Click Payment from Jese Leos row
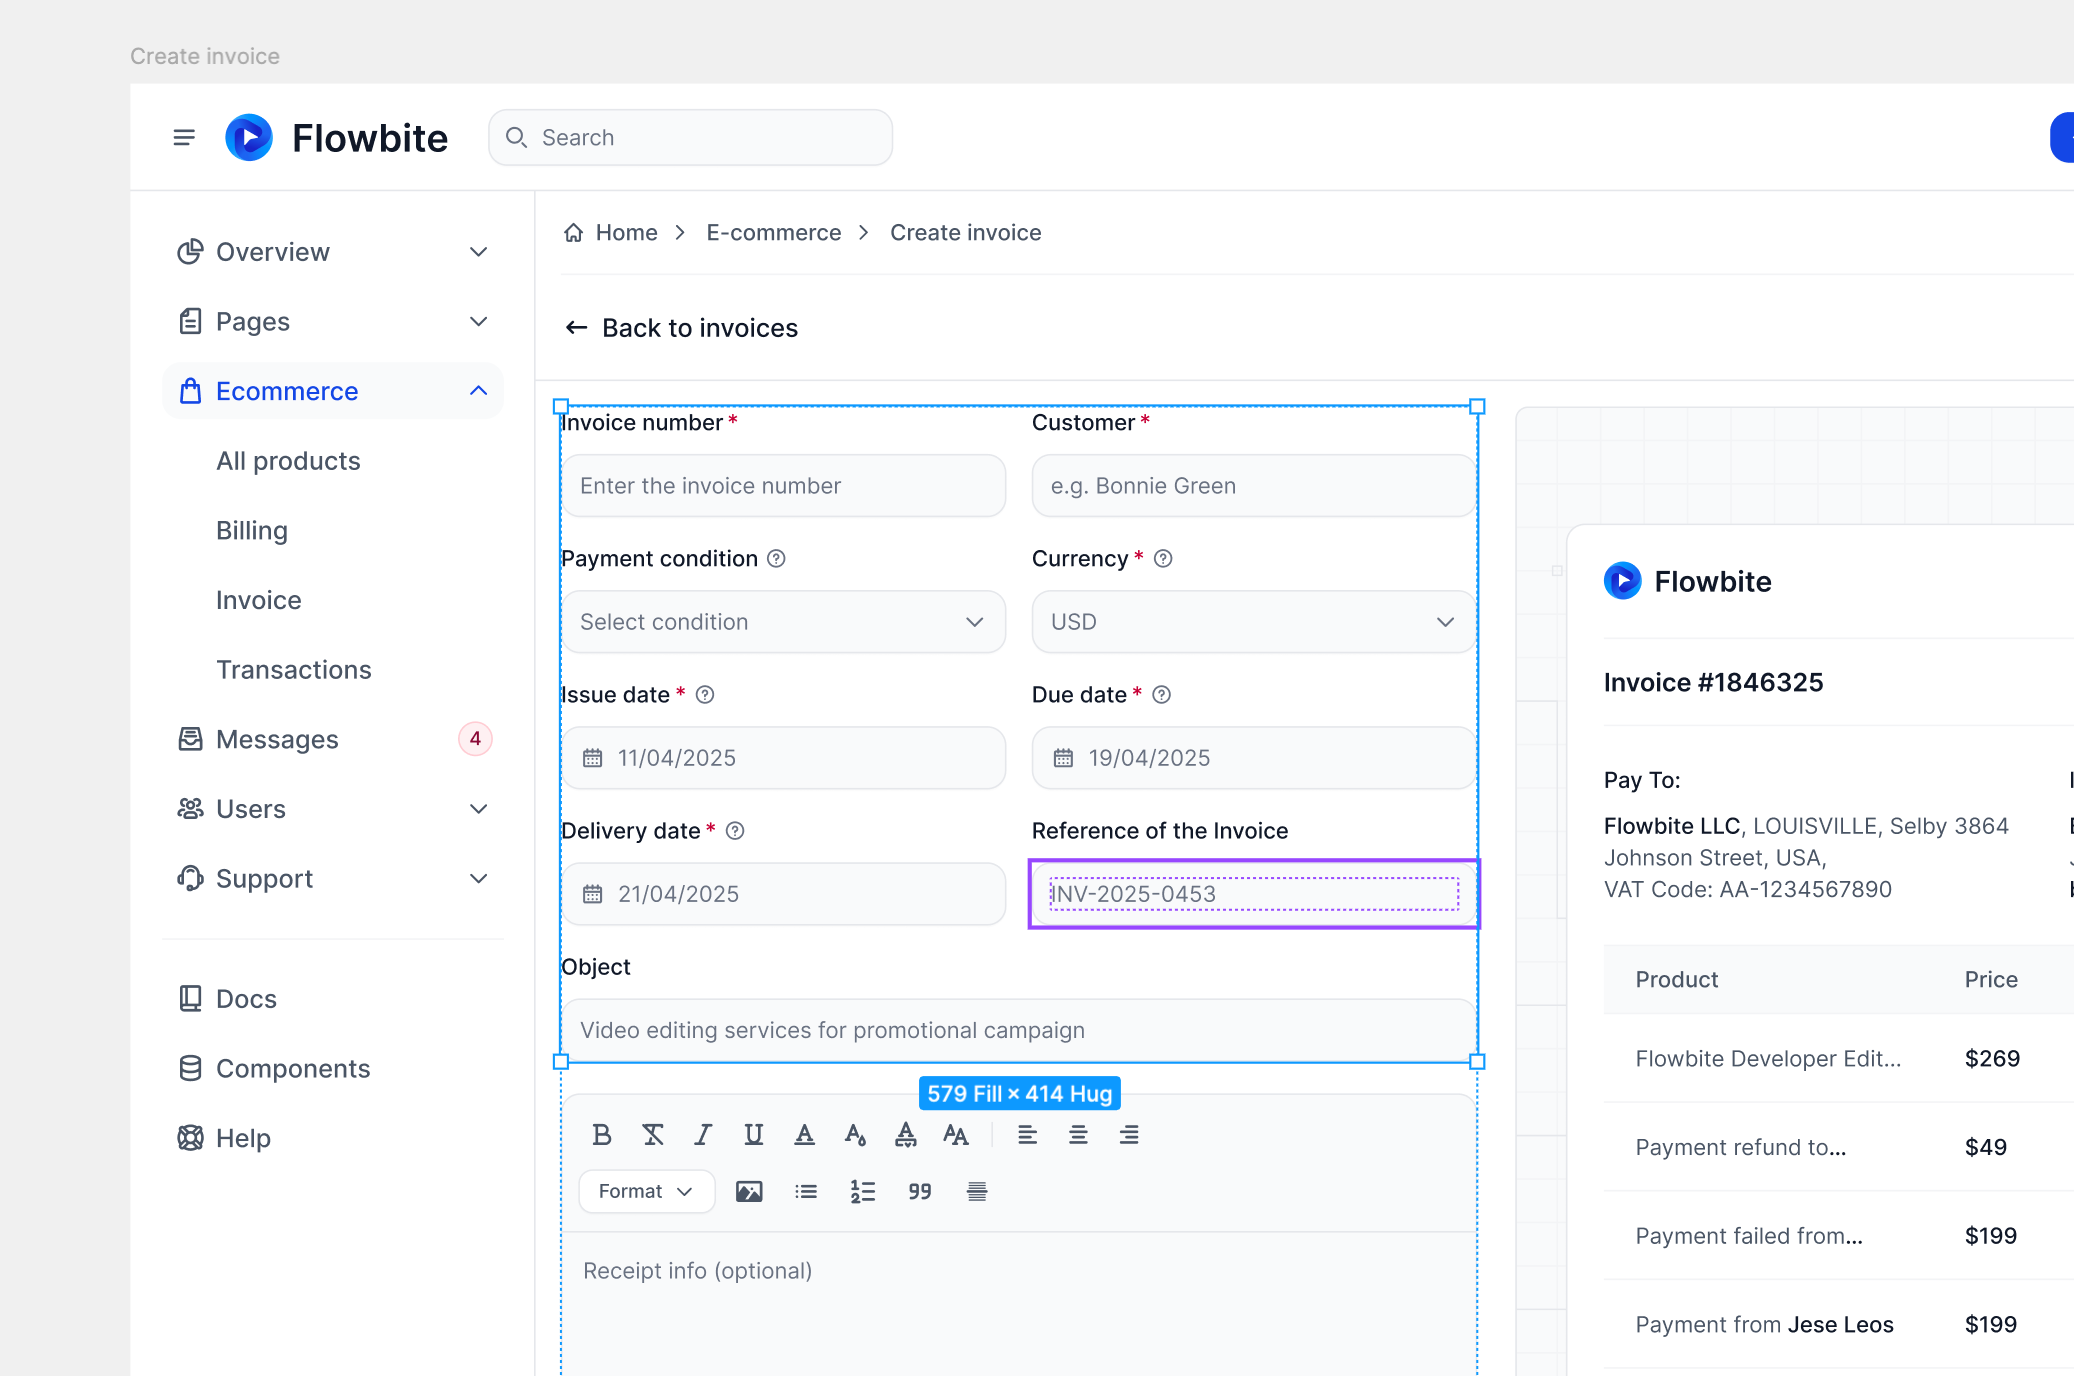The image size is (2074, 1376). click(1838, 1324)
